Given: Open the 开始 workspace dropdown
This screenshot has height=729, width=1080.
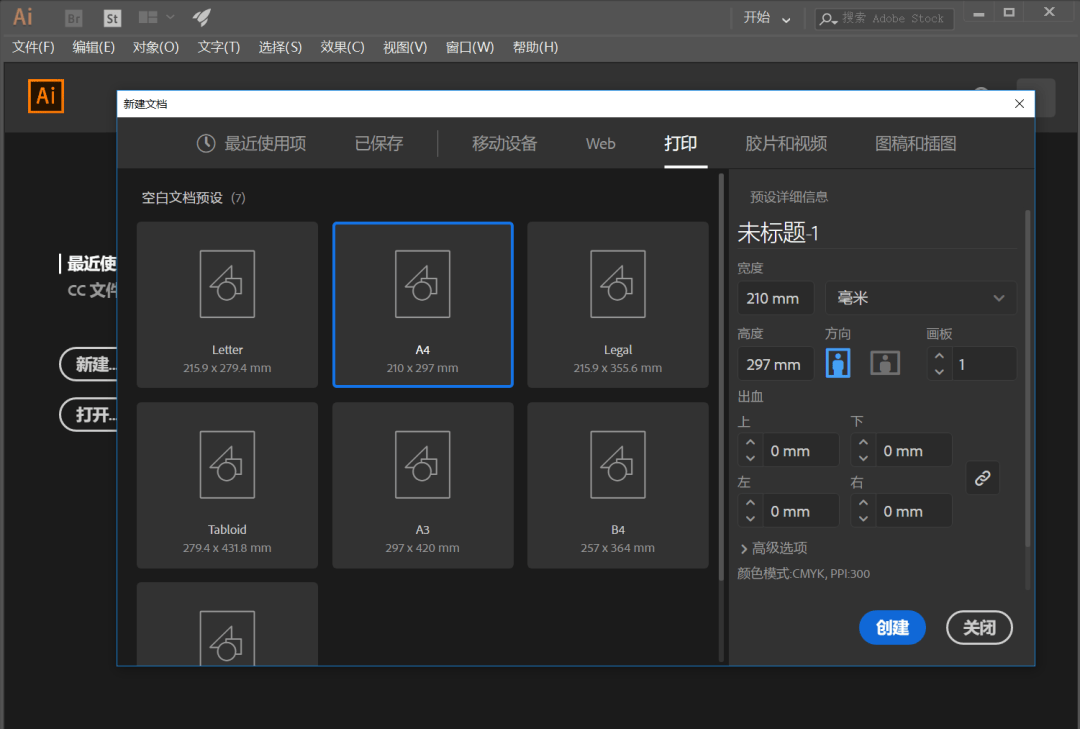Looking at the screenshot, I should coord(766,18).
